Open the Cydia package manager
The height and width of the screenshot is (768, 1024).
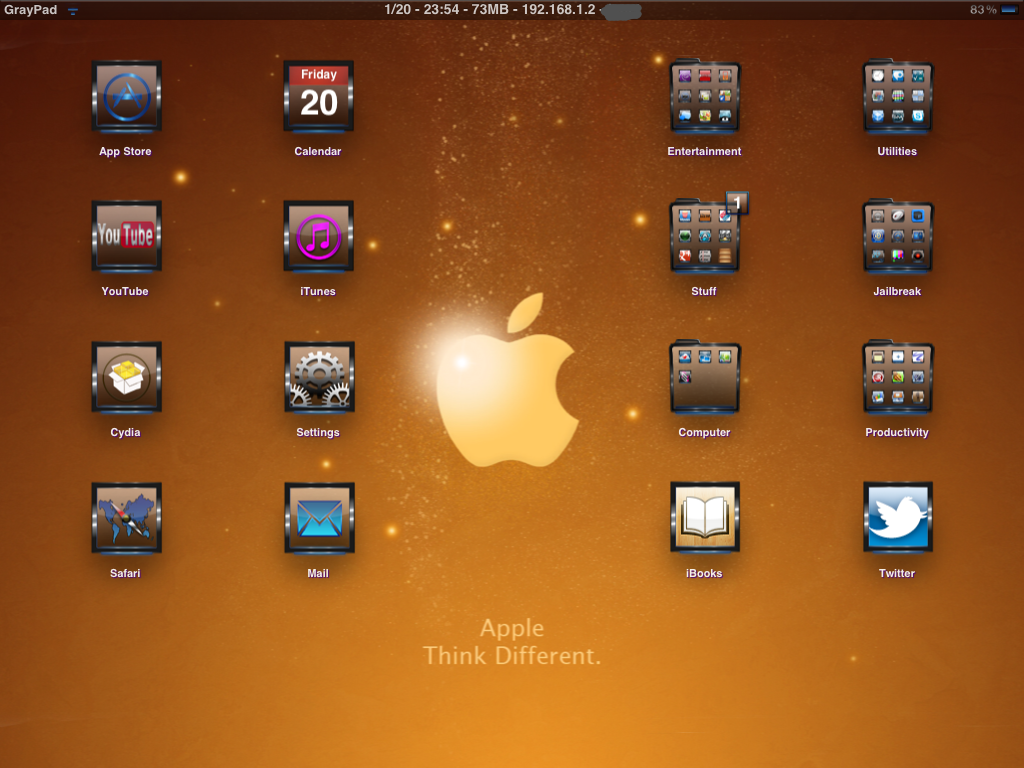[126, 377]
